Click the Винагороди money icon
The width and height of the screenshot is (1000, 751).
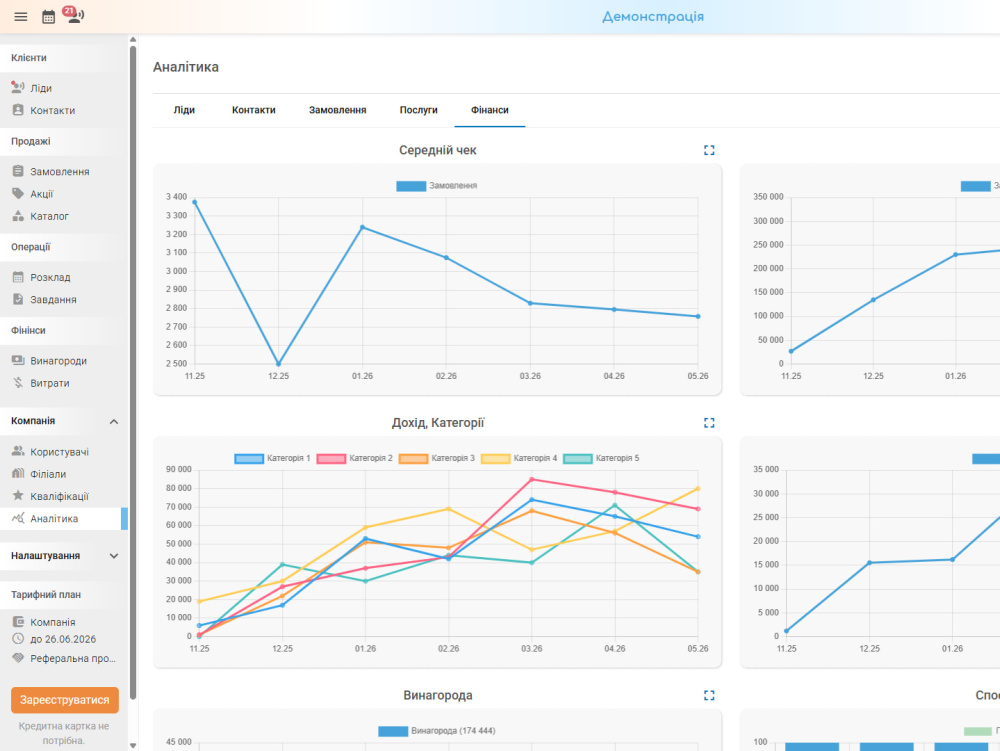(x=18, y=360)
